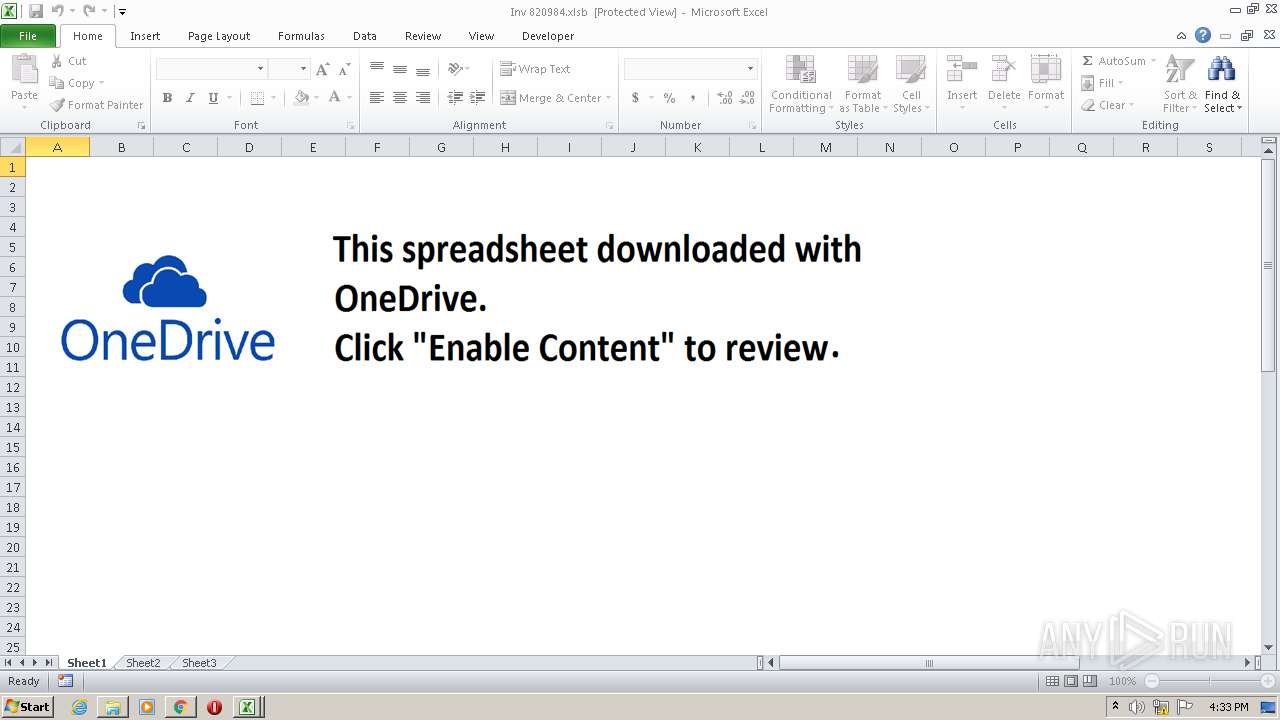Click the Decrease Decimal icon
This screenshot has width=1280, height=720.
[x=748, y=98]
